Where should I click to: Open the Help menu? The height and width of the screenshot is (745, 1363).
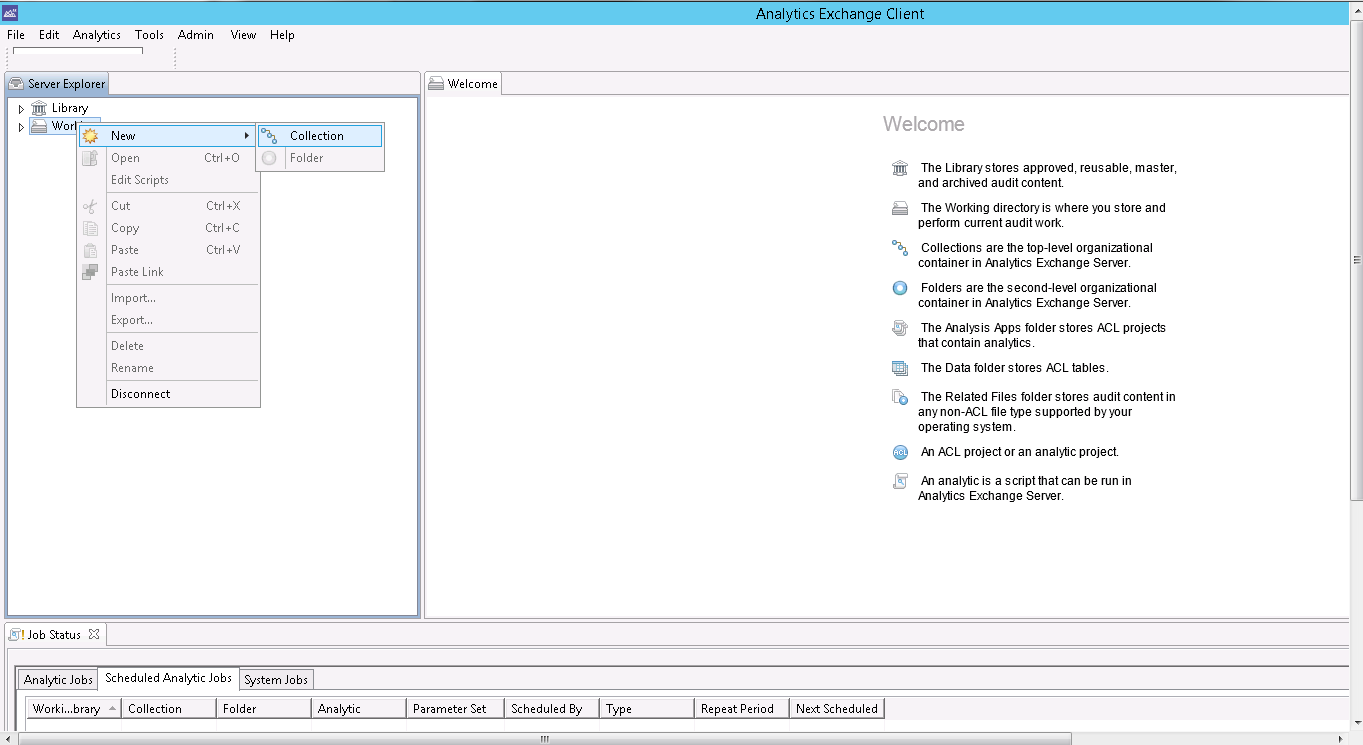tap(282, 35)
